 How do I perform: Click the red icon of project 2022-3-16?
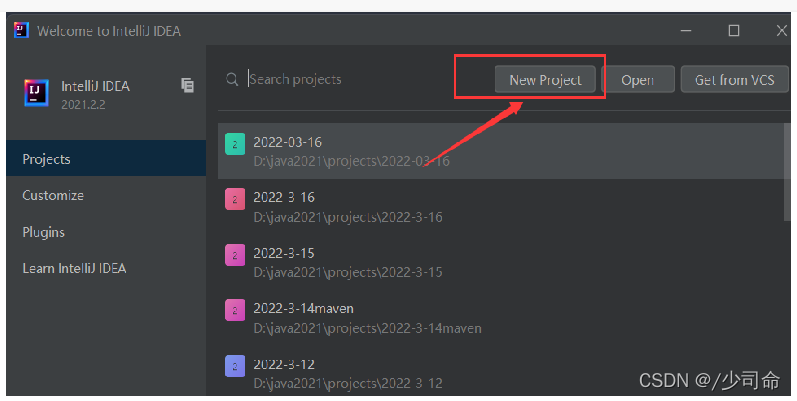coord(235,199)
